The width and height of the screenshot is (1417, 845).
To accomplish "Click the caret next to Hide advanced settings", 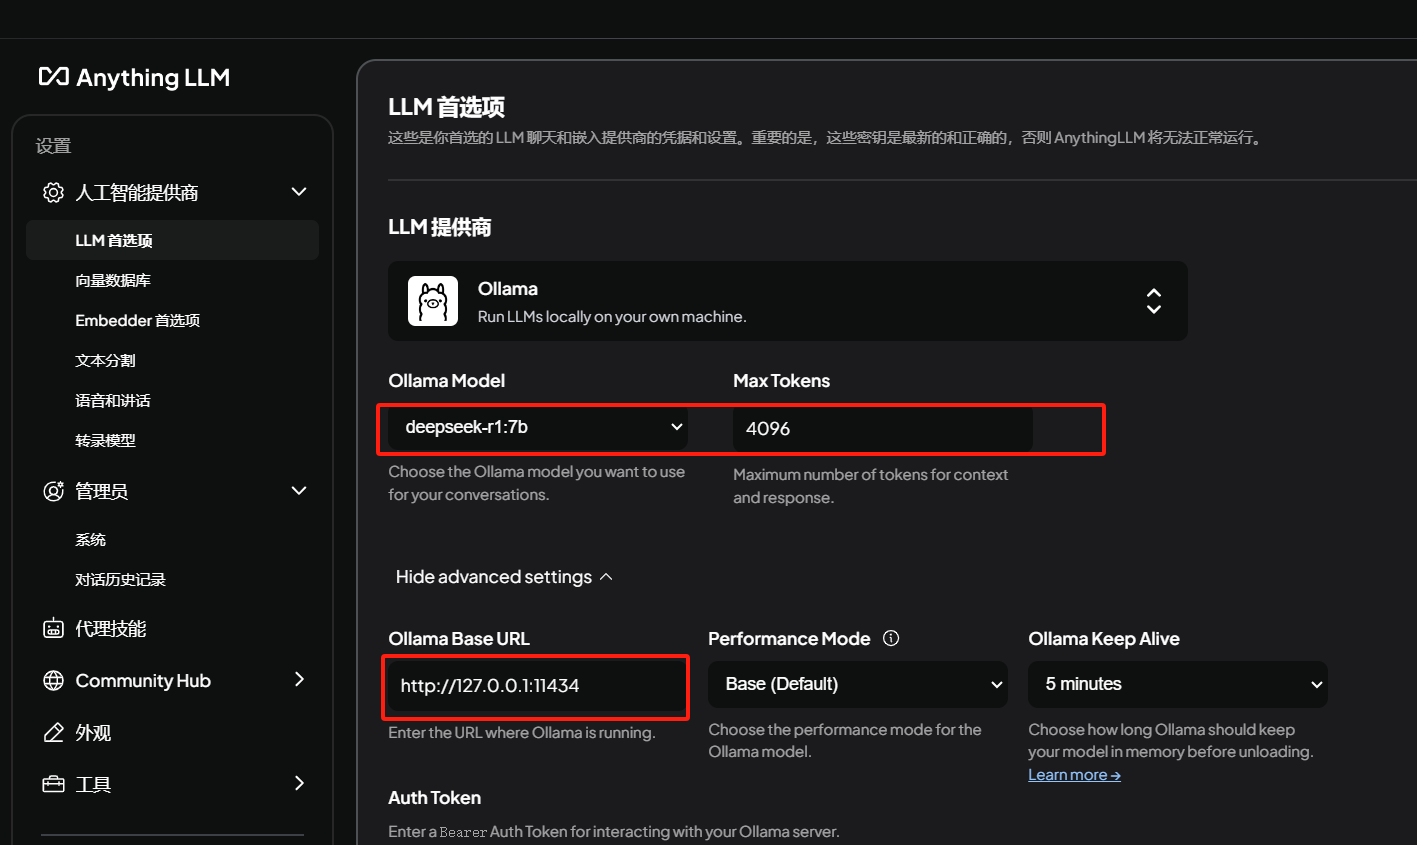I will [x=606, y=577].
